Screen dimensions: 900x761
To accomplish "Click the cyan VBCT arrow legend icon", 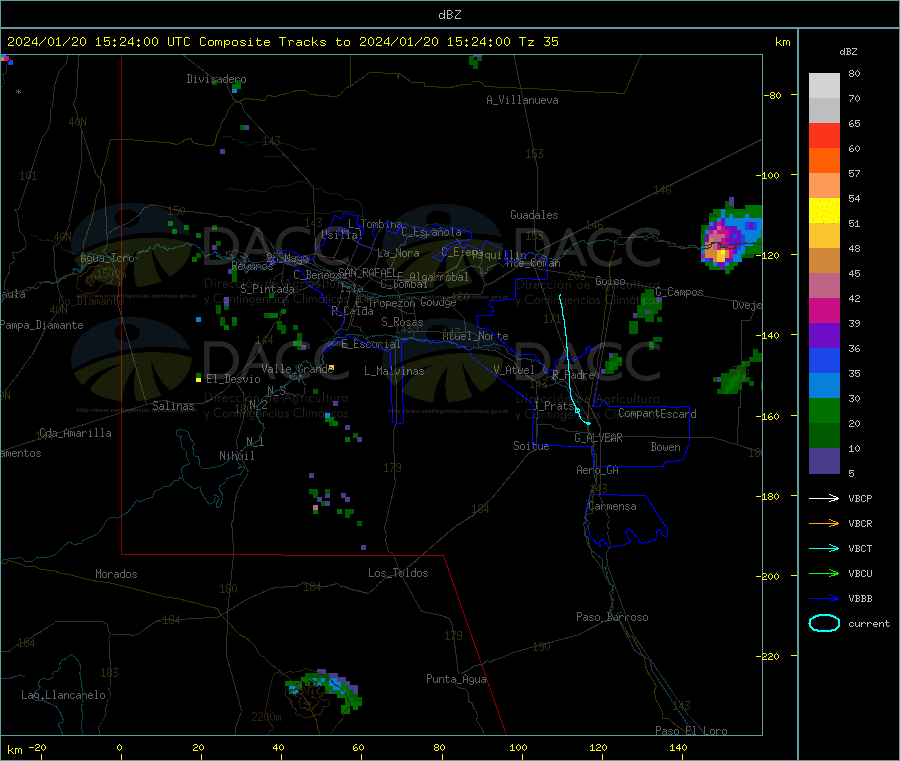I will point(824,548).
